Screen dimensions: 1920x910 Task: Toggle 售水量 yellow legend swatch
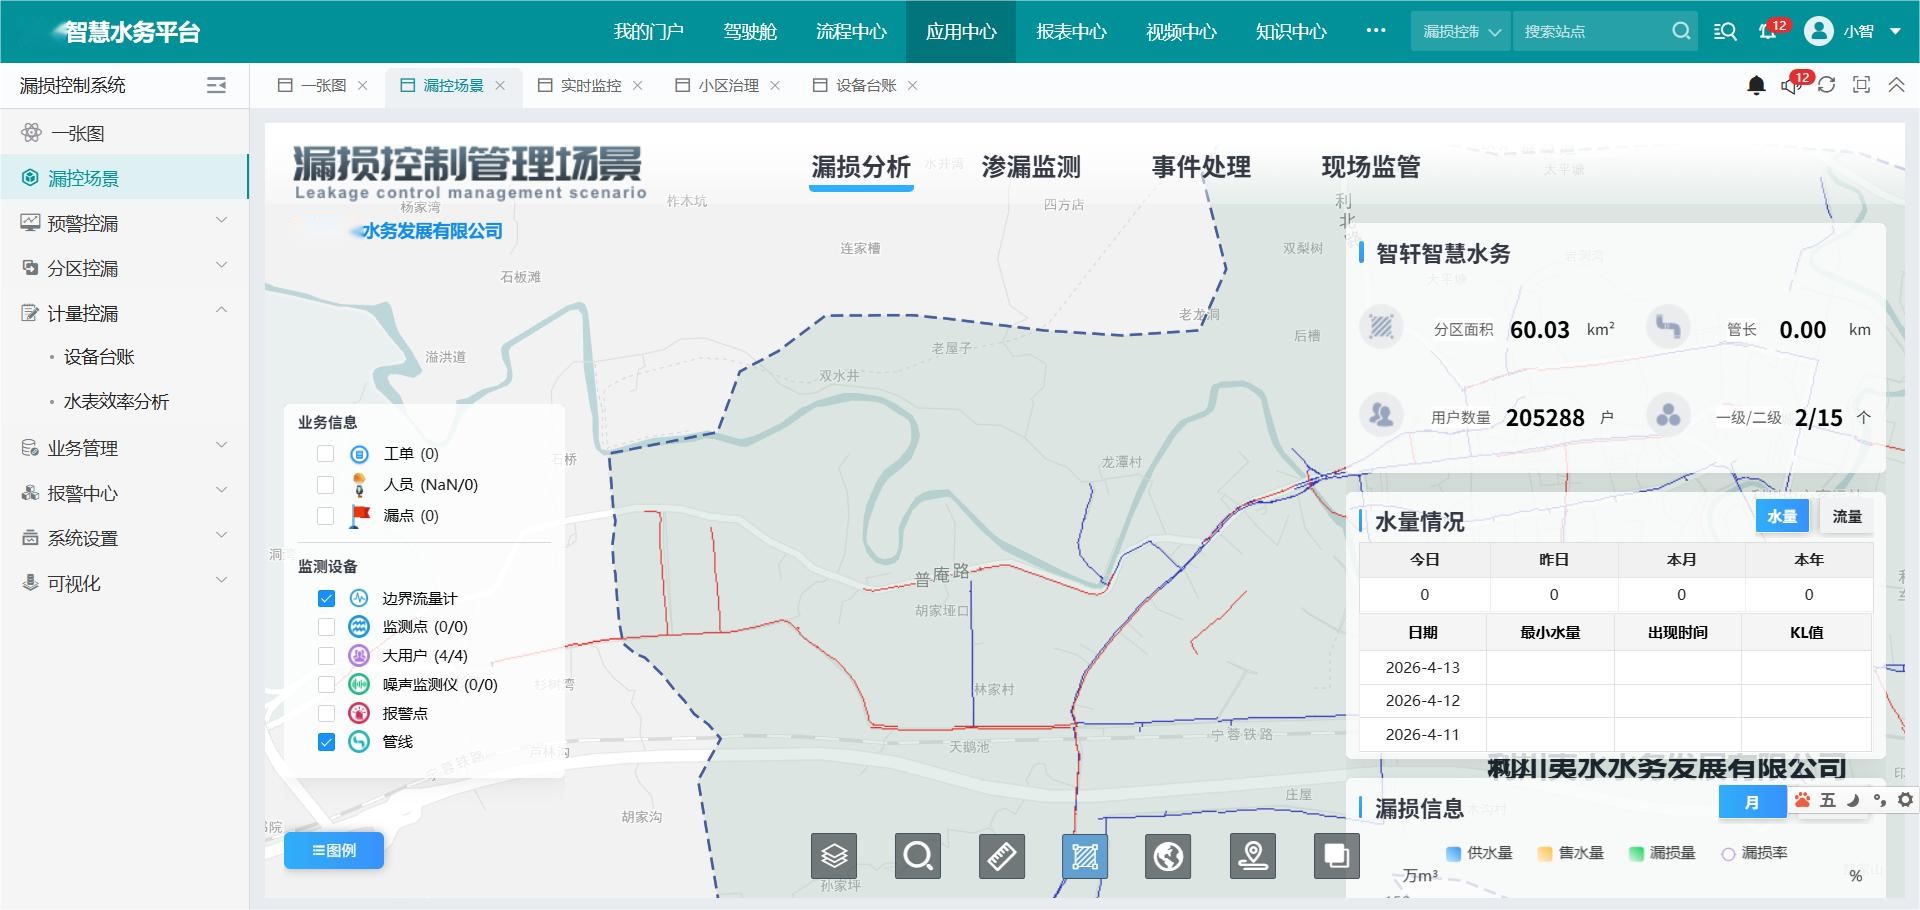[1545, 854]
